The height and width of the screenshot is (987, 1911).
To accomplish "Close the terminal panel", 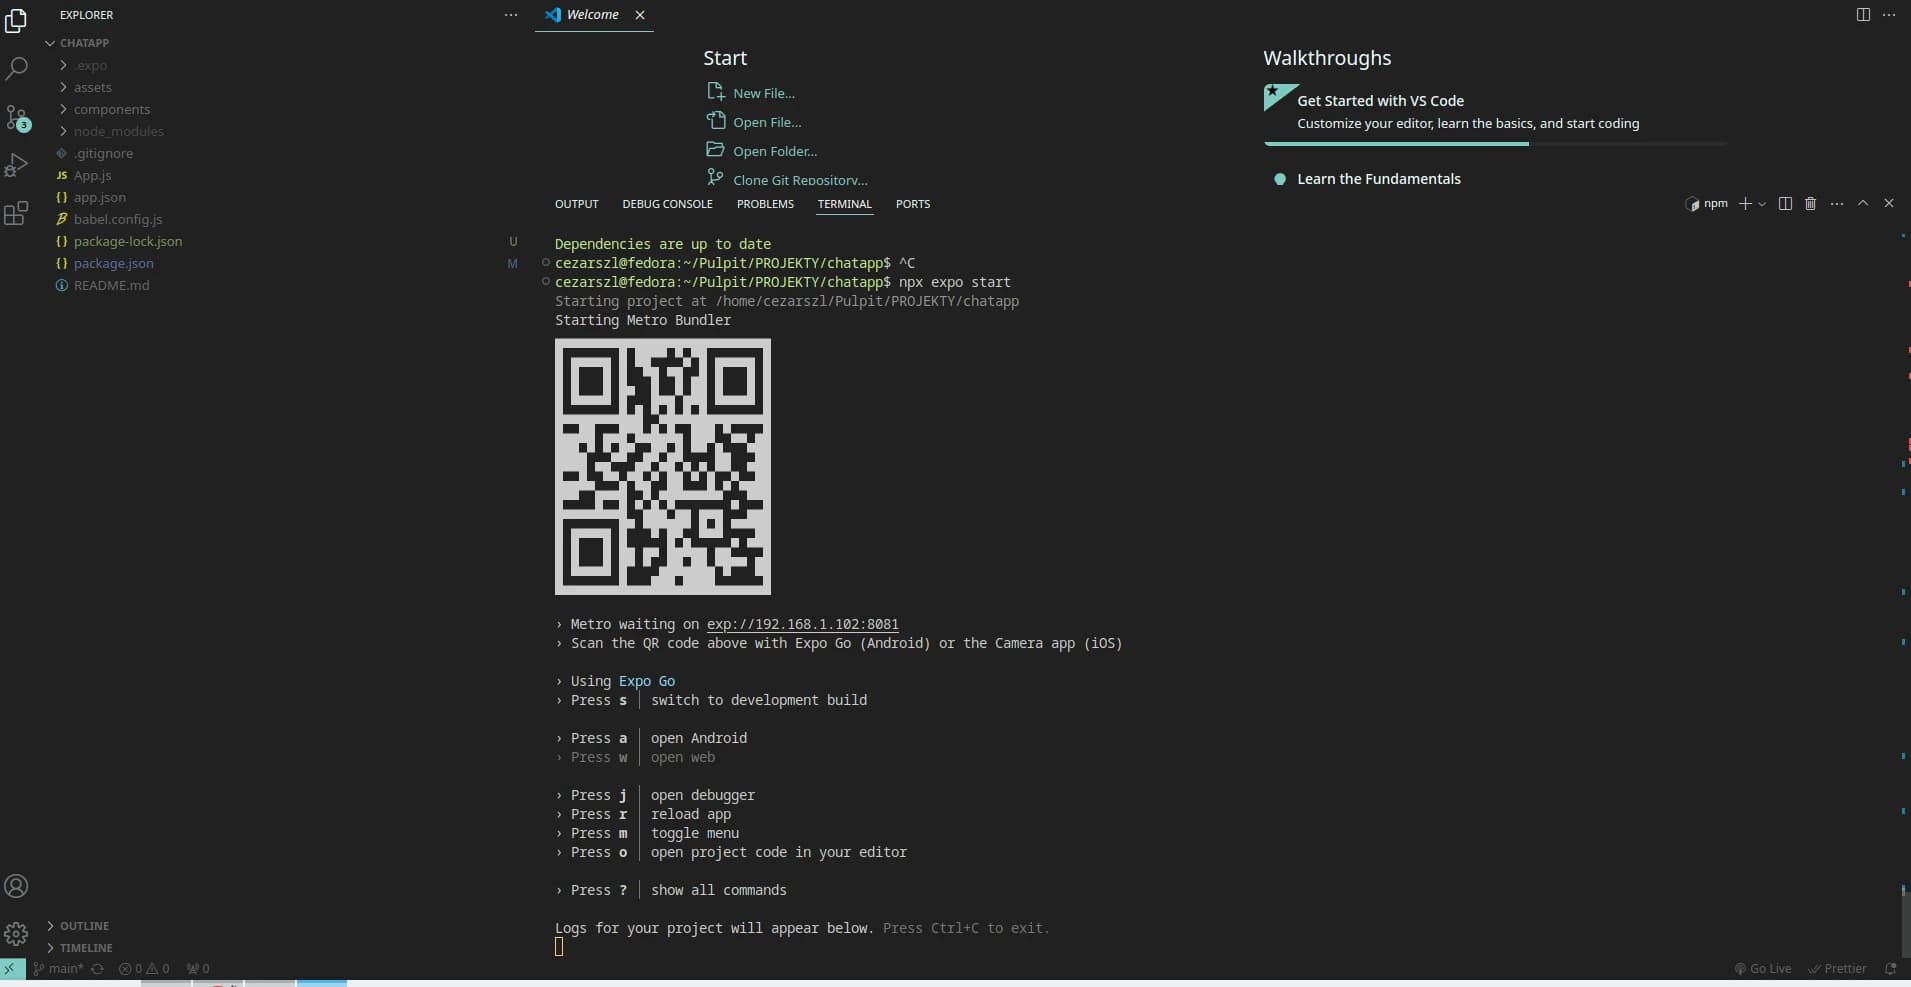I will (1889, 203).
